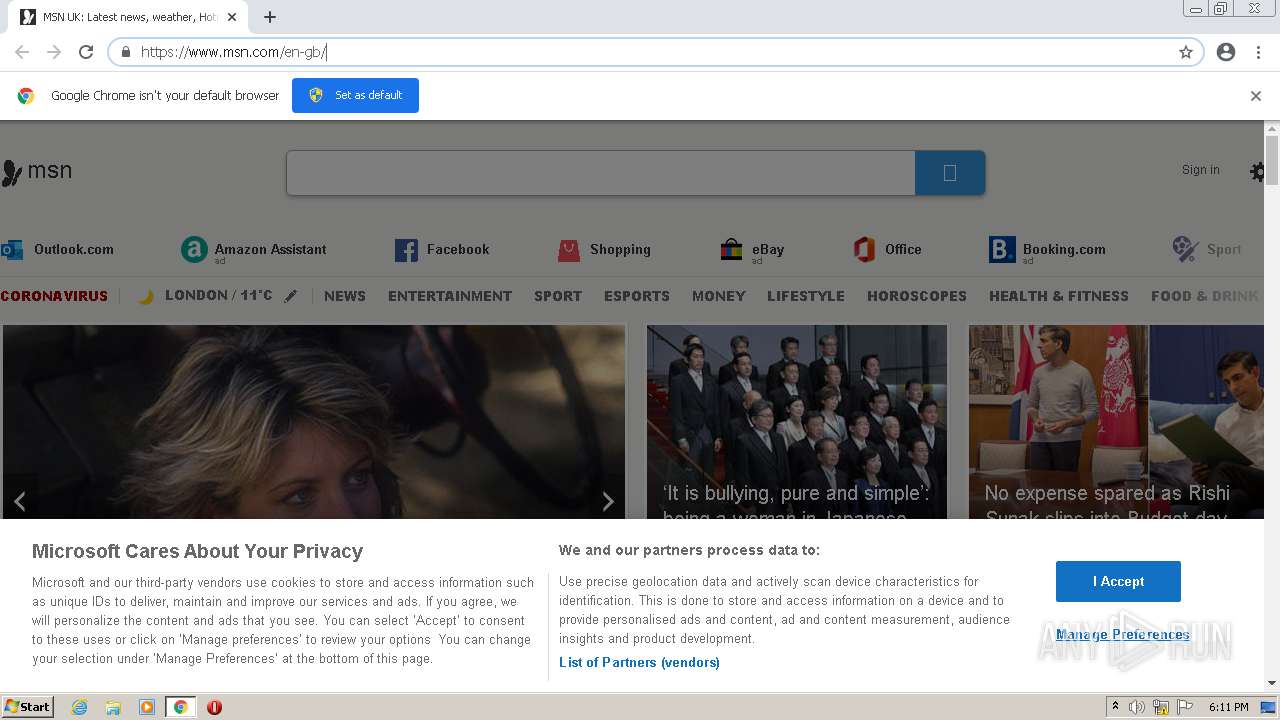Viewport: 1280px width, 720px height.
Task: Show previous carousel slide arrow
Action: pyautogui.click(x=20, y=501)
